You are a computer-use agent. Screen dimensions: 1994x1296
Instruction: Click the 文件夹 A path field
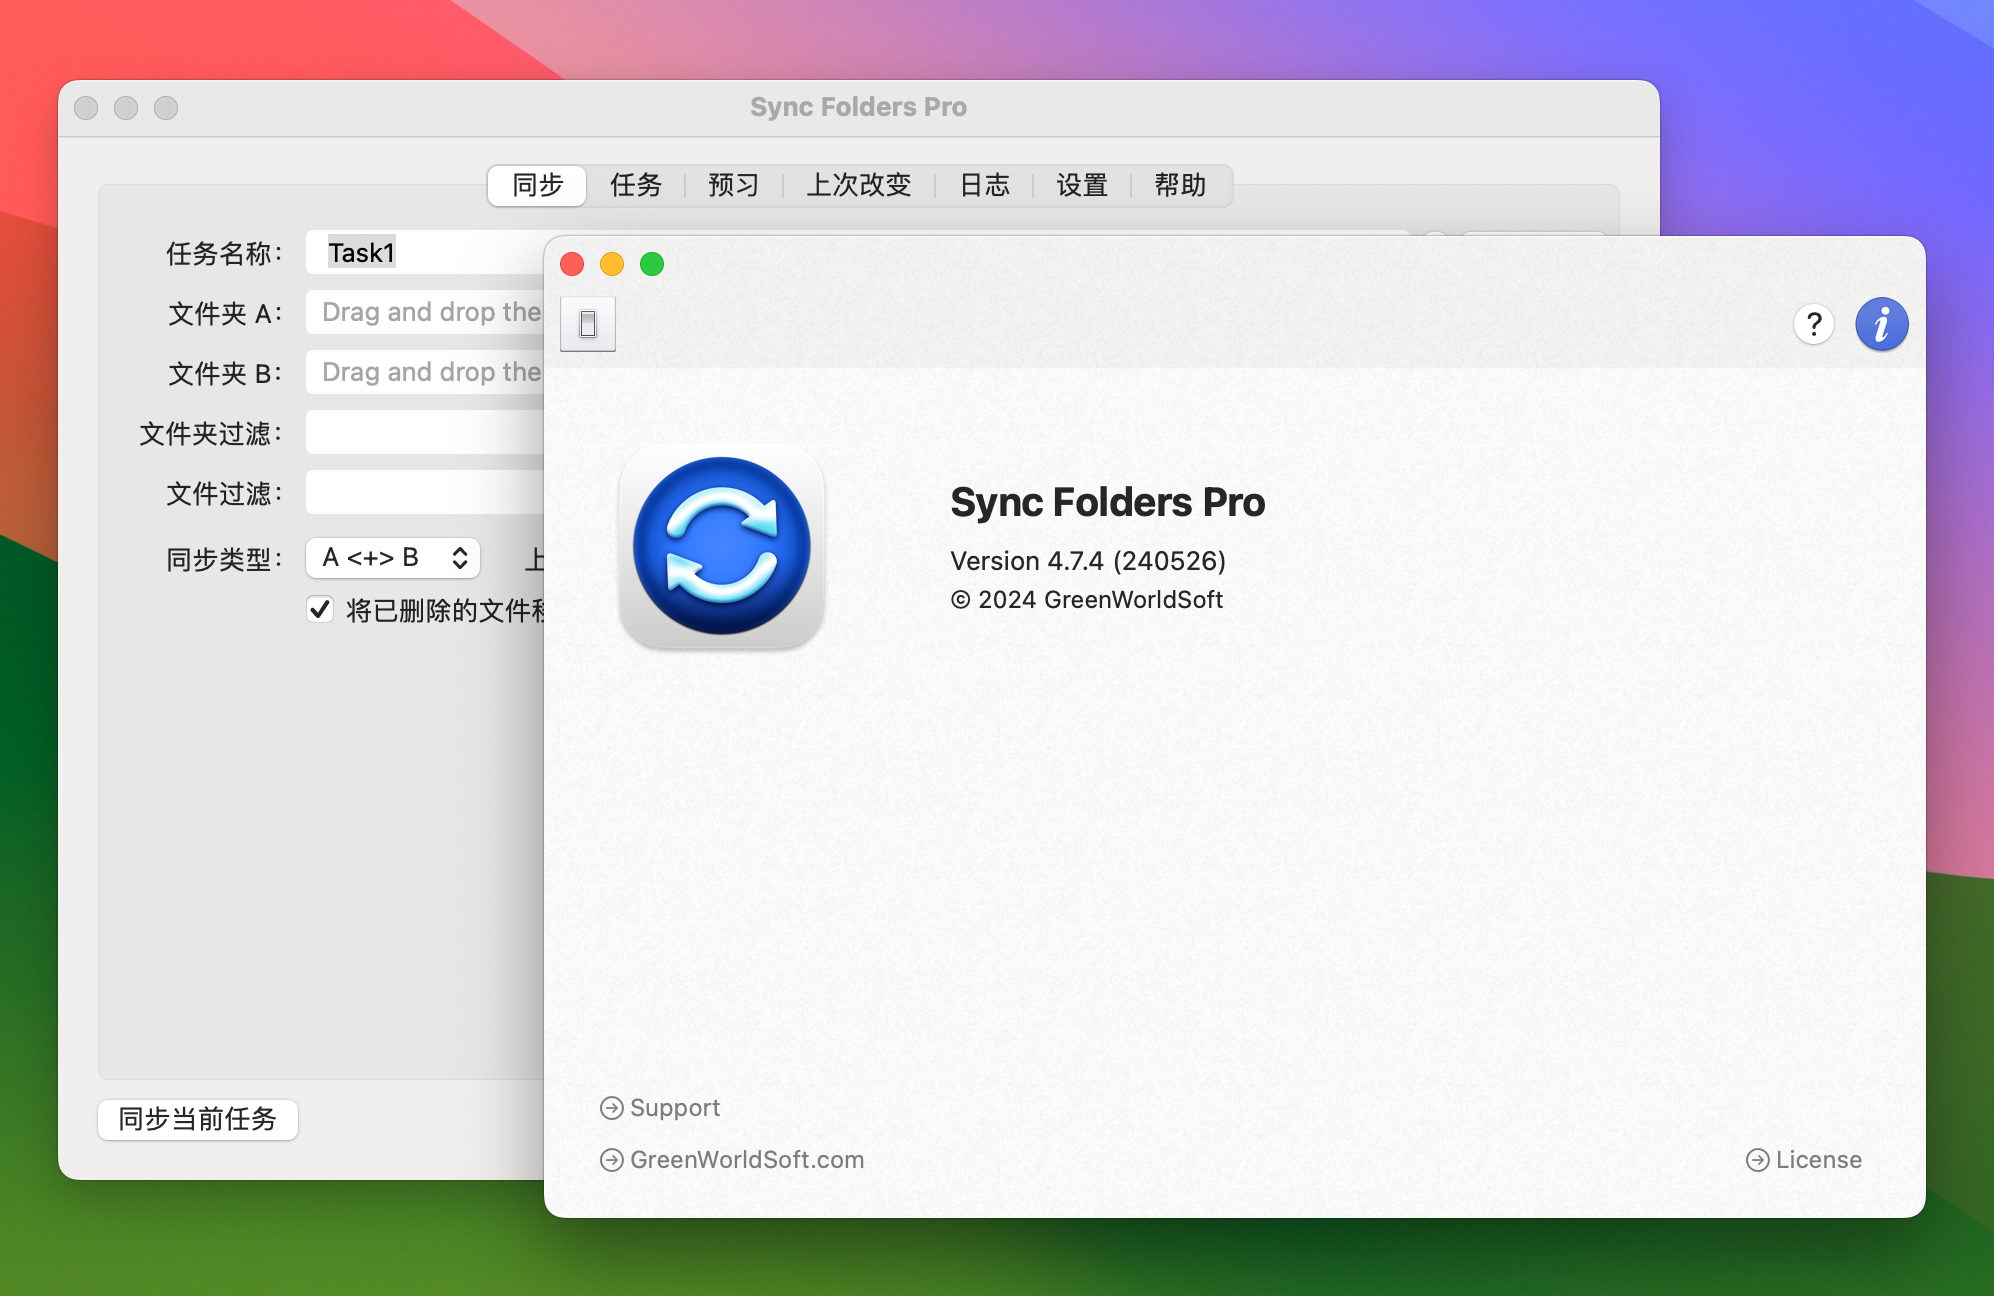(425, 312)
